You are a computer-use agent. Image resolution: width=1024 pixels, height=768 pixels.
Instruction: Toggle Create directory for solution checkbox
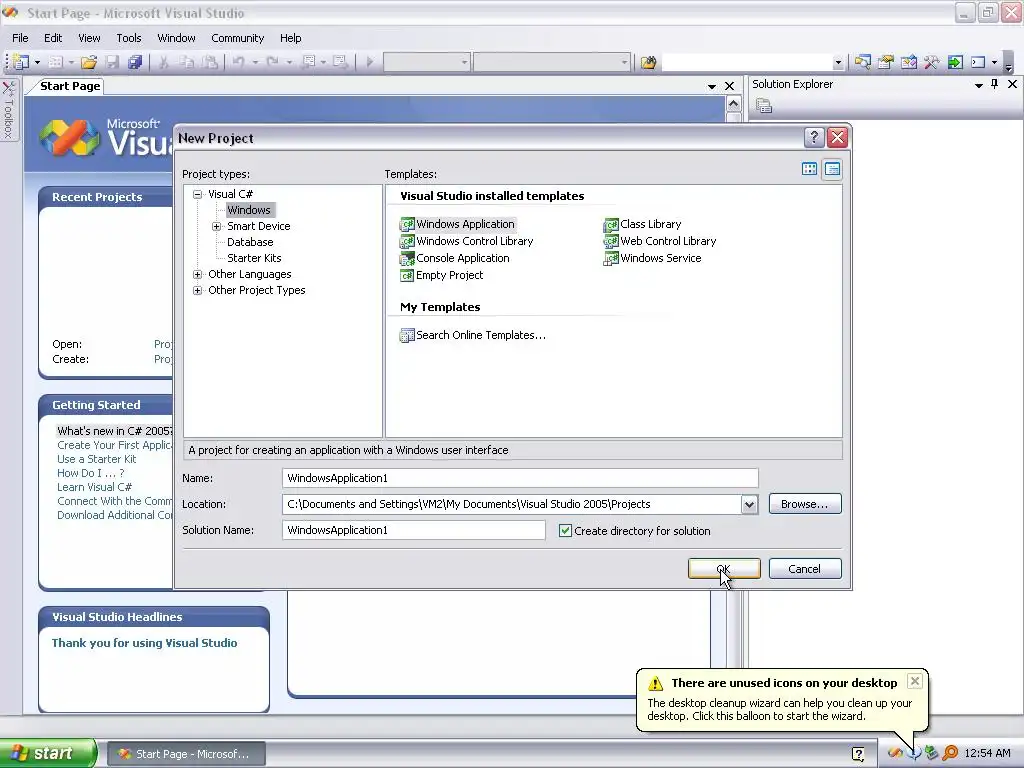(x=566, y=530)
